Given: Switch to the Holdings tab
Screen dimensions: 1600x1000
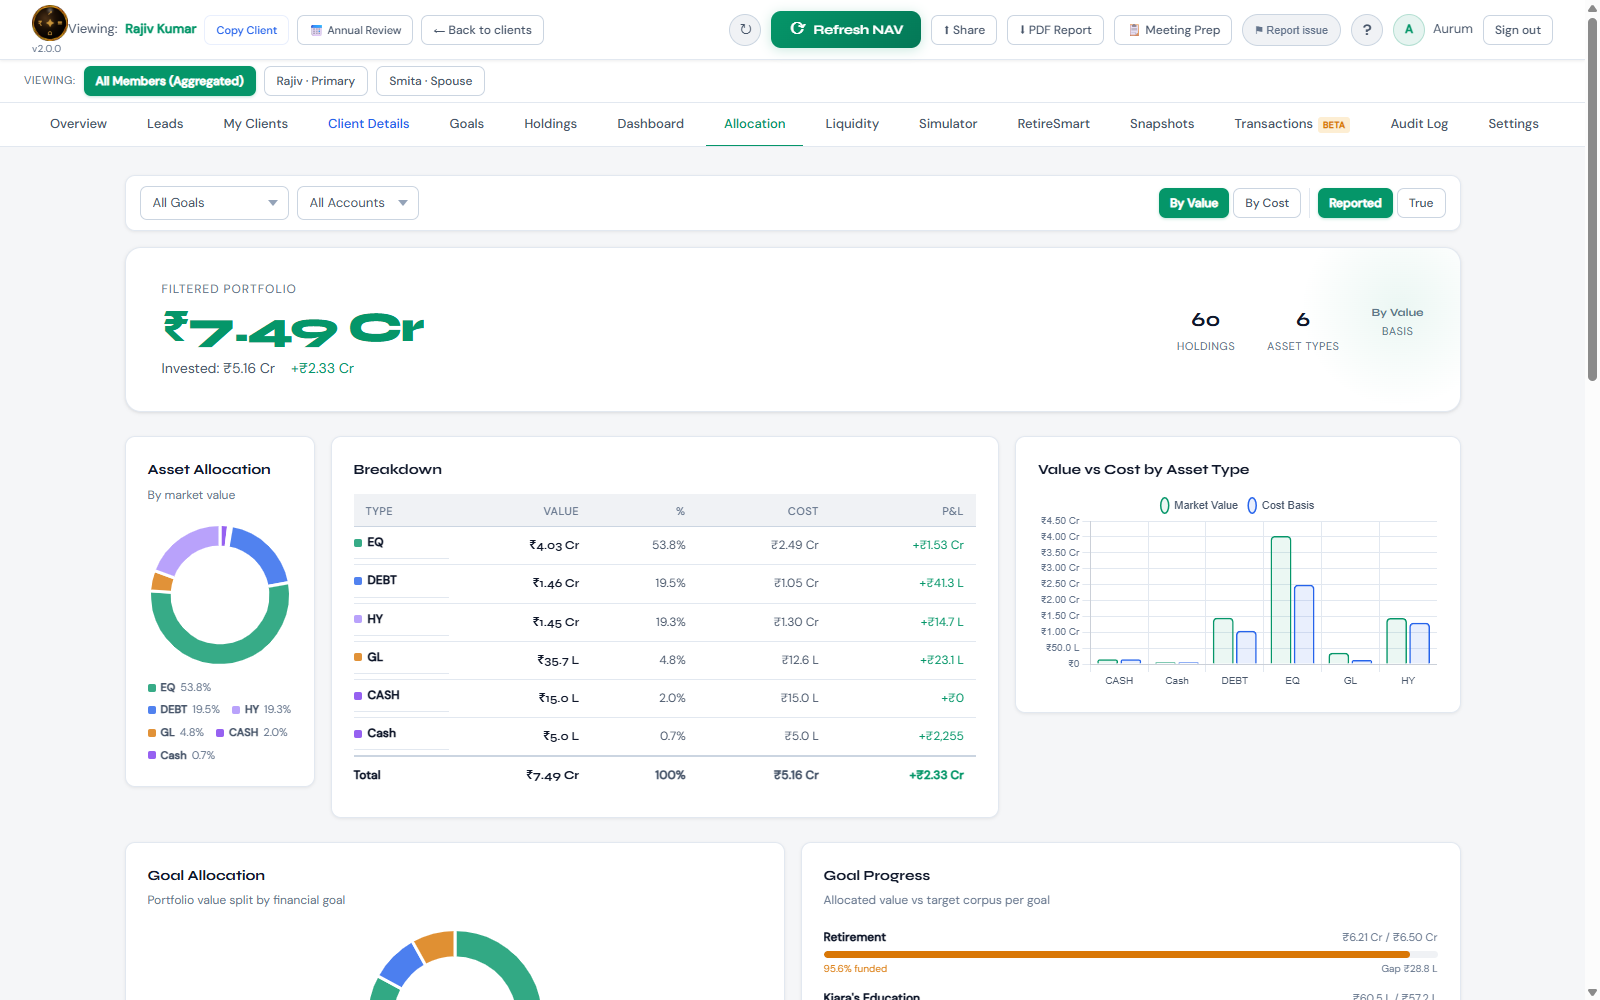Looking at the screenshot, I should [551, 124].
